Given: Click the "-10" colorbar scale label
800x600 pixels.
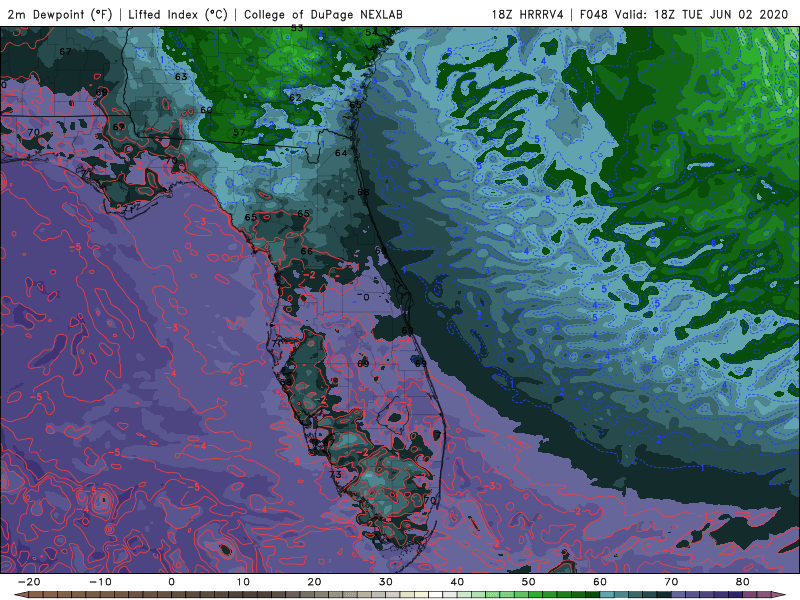Looking at the screenshot, I should [x=100, y=582].
